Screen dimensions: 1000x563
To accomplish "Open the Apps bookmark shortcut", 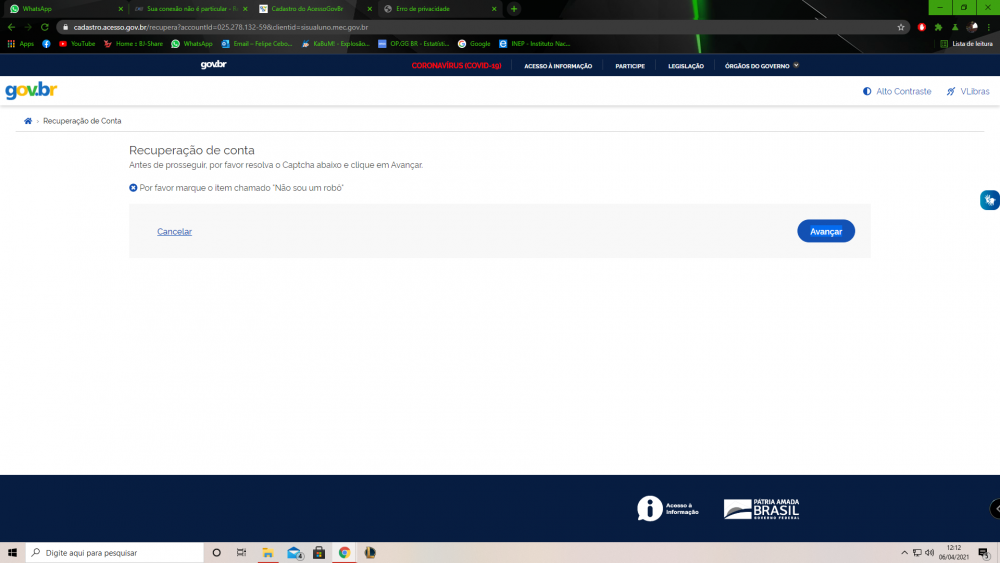I will (x=20, y=44).
